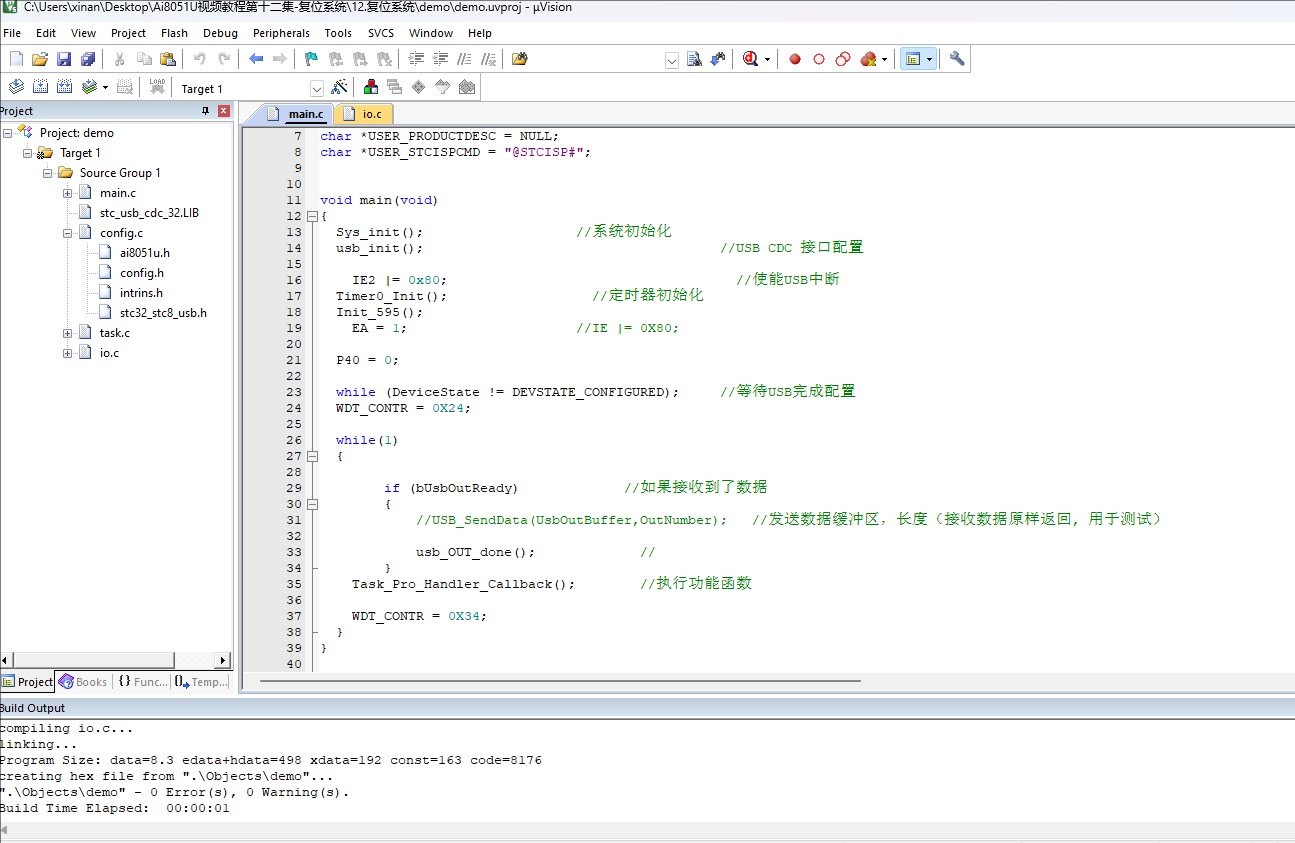The image size is (1295, 843).
Task: Click the Copy icon
Action: (x=144, y=59)
